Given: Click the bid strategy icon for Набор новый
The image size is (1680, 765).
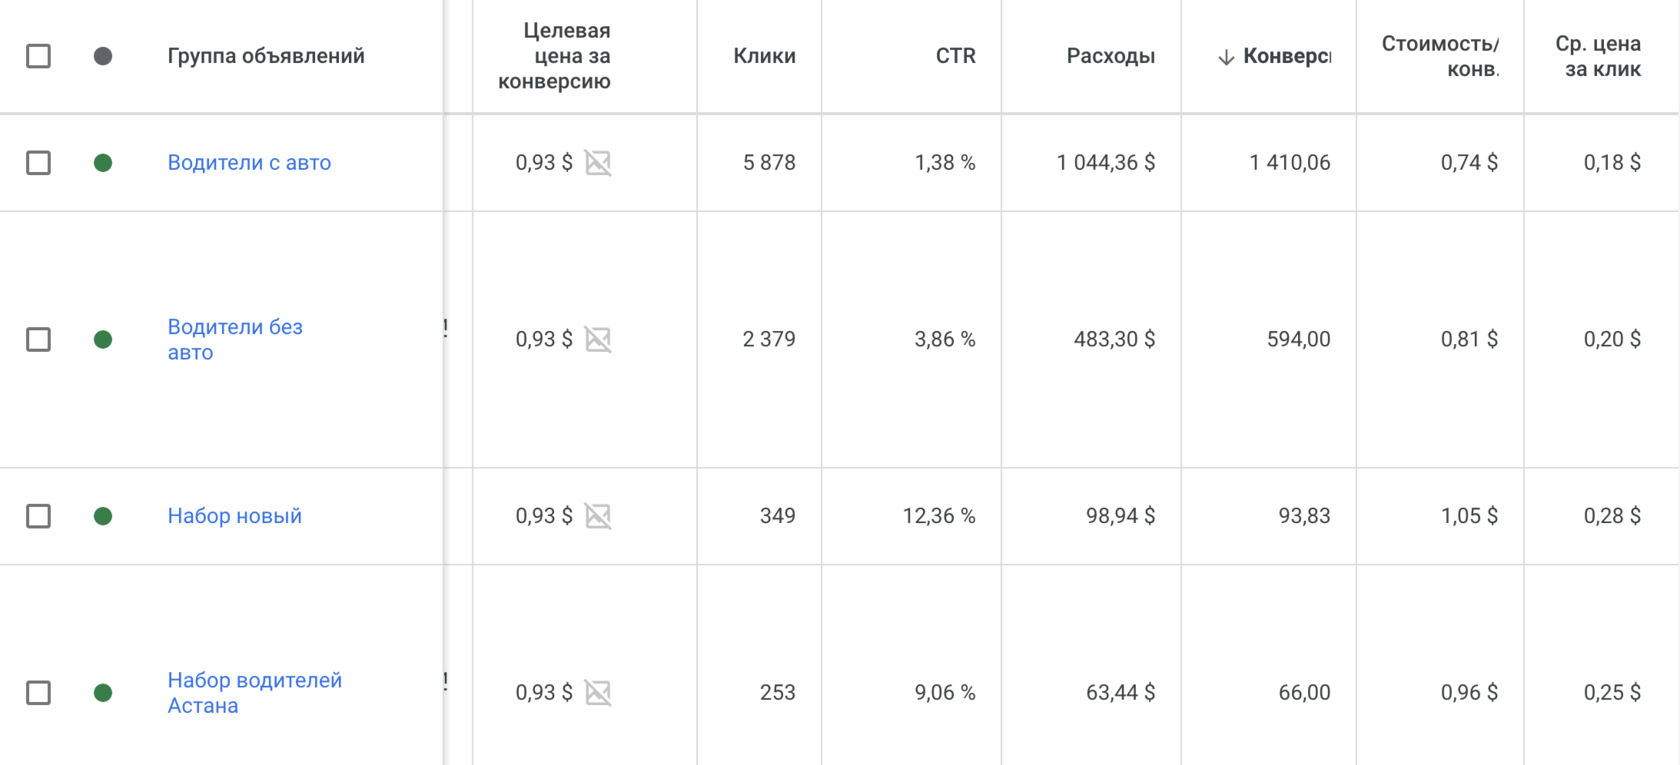Looking at the screenshot, I should (x=598, y=516).
